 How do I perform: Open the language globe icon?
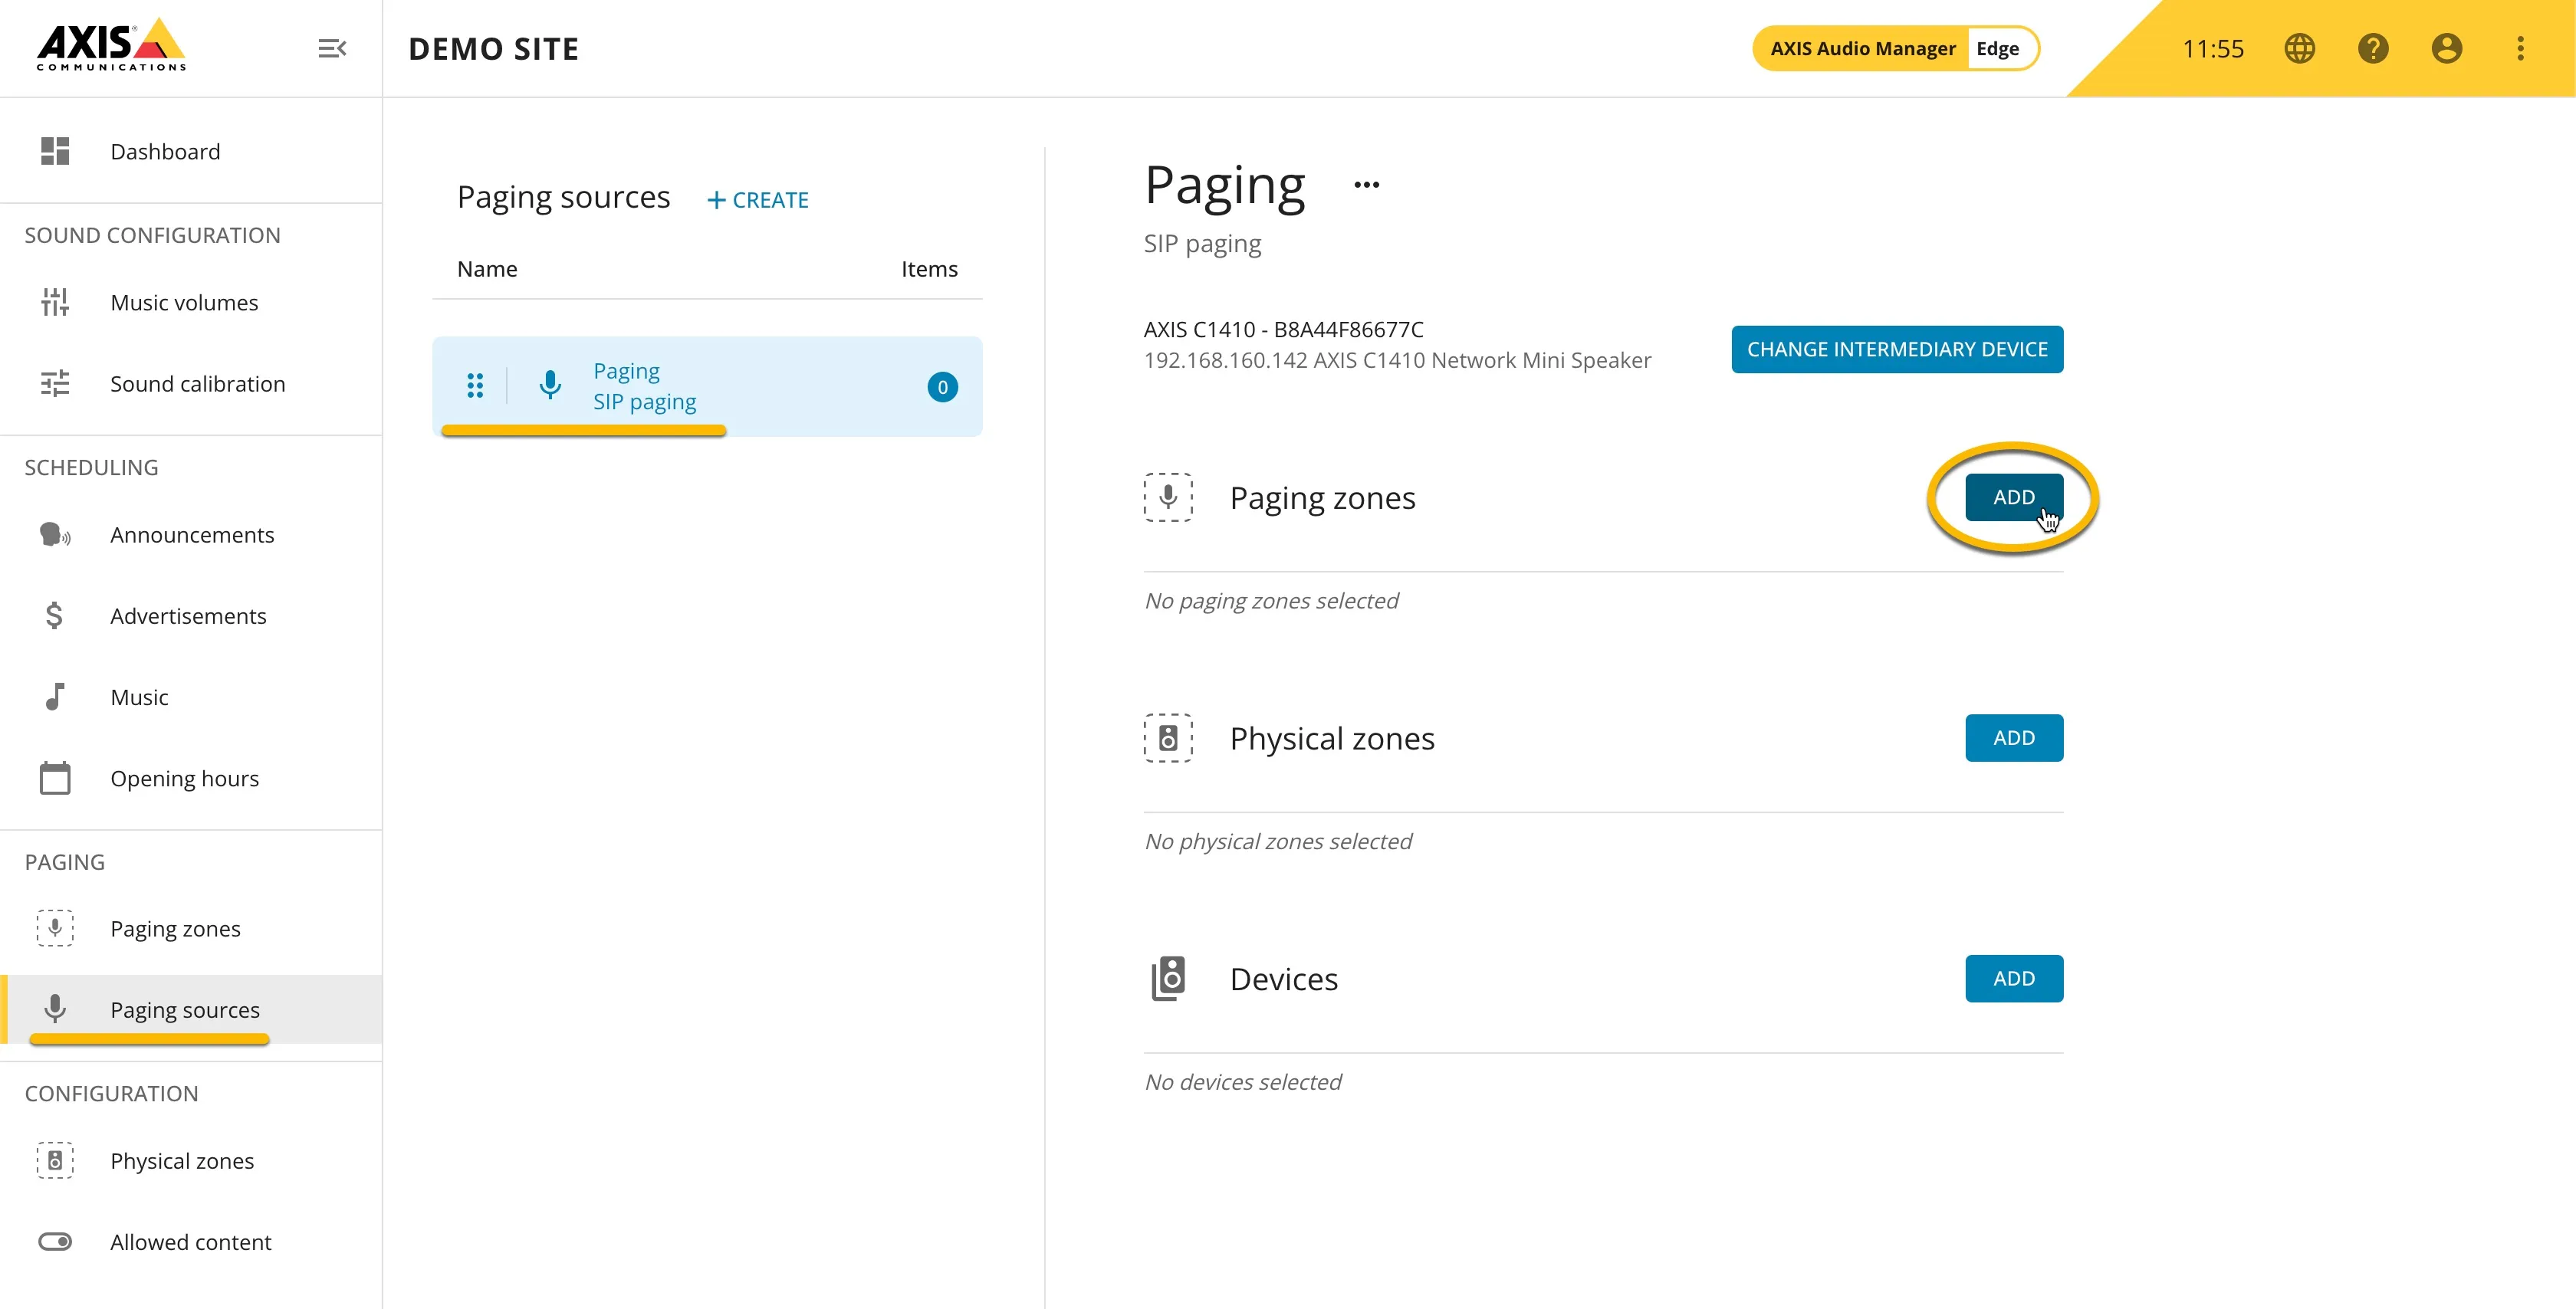click(x=2299, y=48)
